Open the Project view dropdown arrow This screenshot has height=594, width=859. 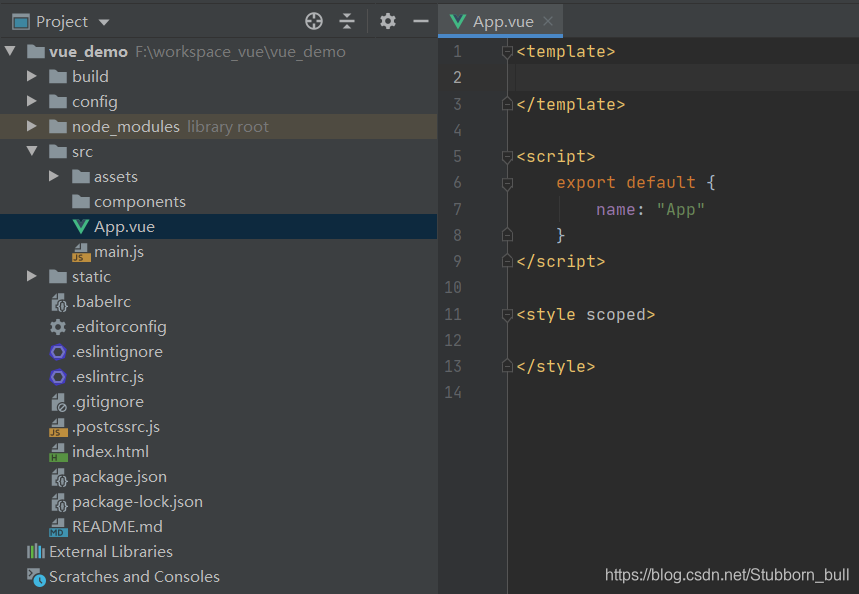(104, 22)
